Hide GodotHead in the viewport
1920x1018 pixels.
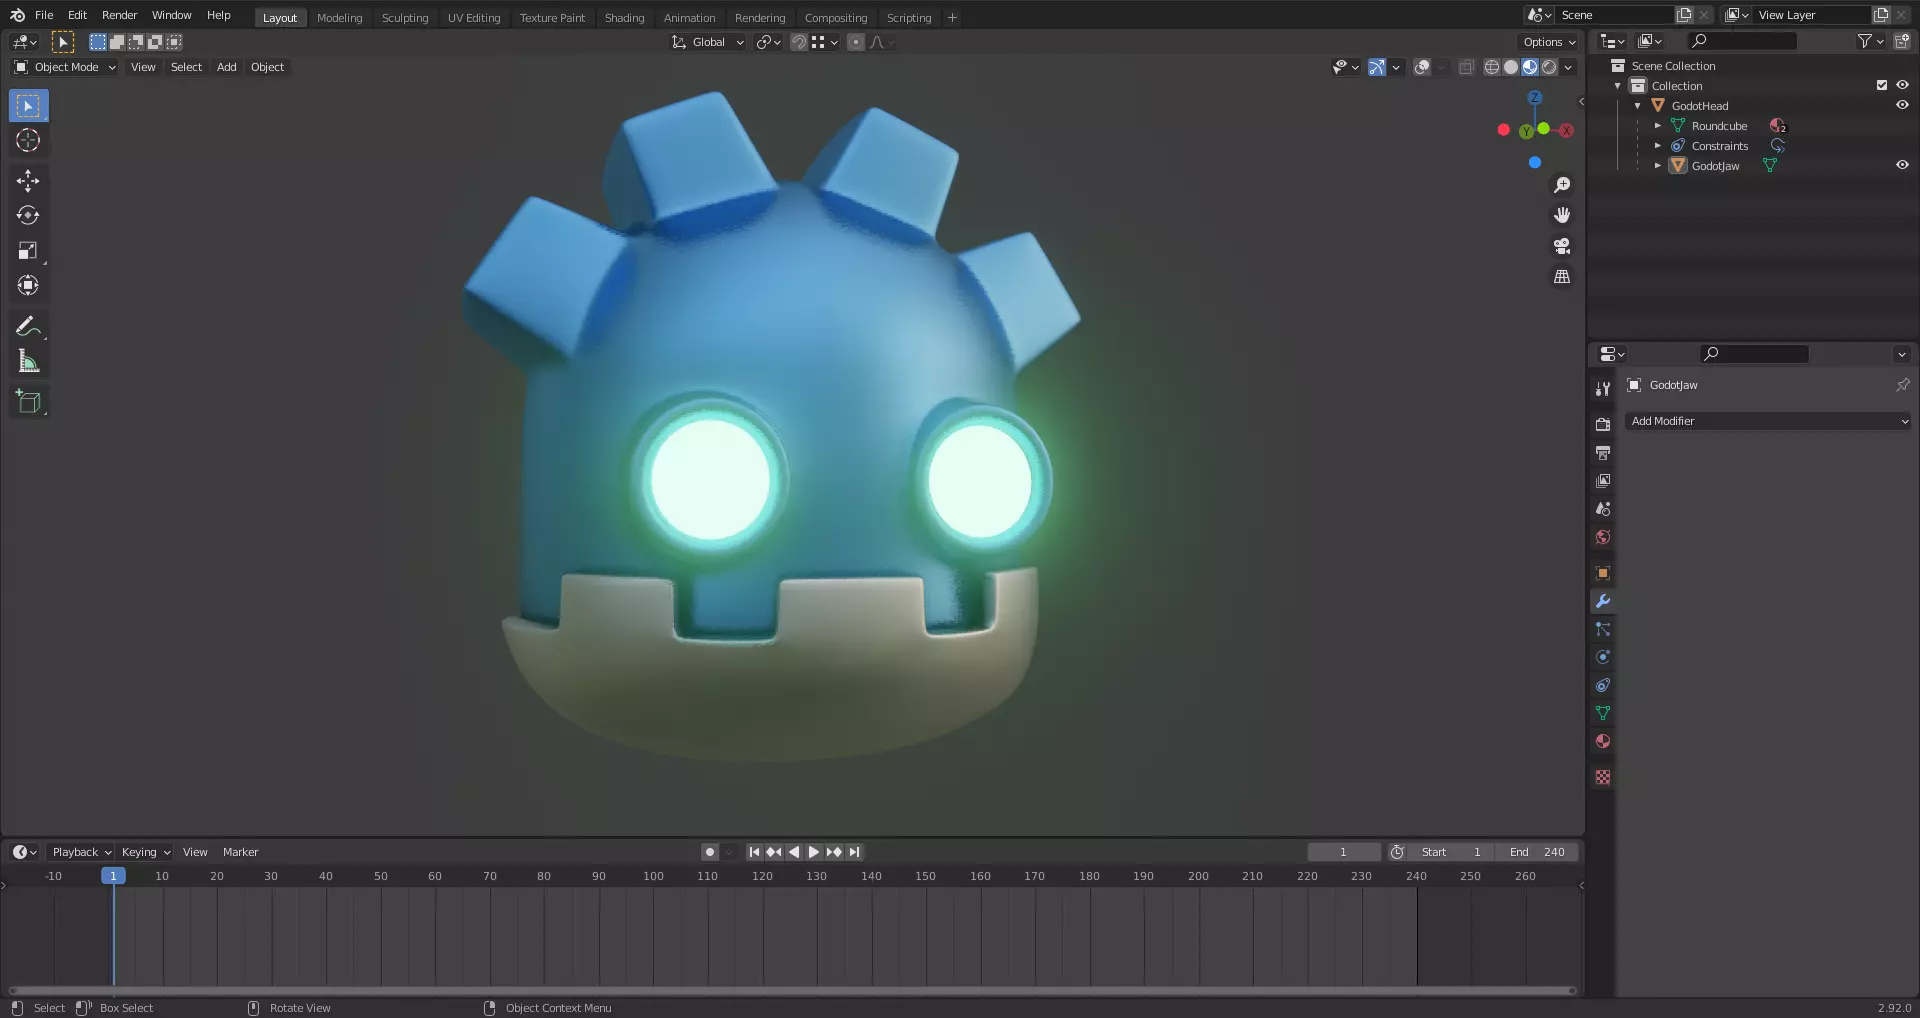[1902, 105]
